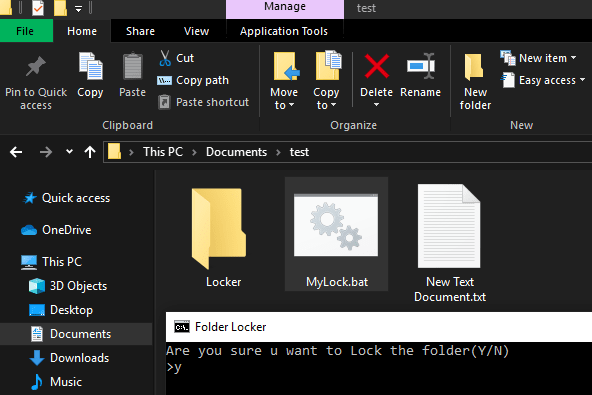
Task: Select New Text Document.txt file
Action: pos(449,243)
